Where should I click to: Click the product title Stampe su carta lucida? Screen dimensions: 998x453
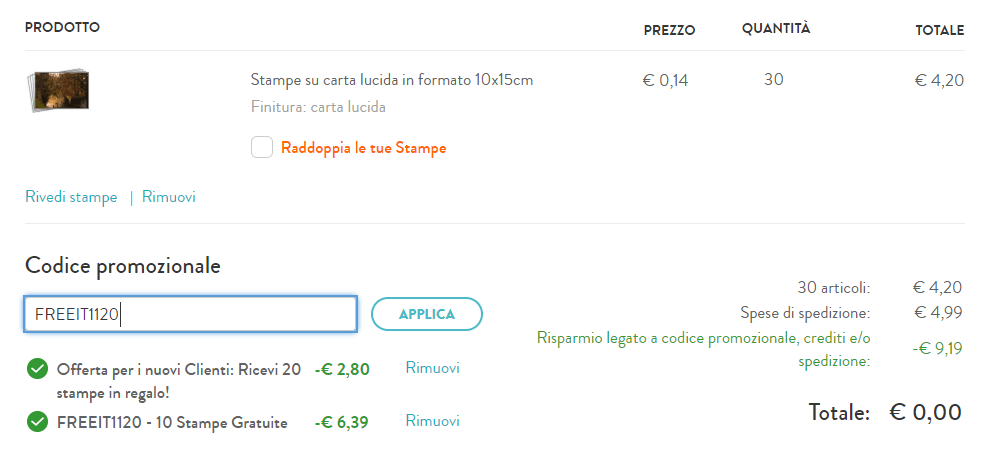click(391, 80)
